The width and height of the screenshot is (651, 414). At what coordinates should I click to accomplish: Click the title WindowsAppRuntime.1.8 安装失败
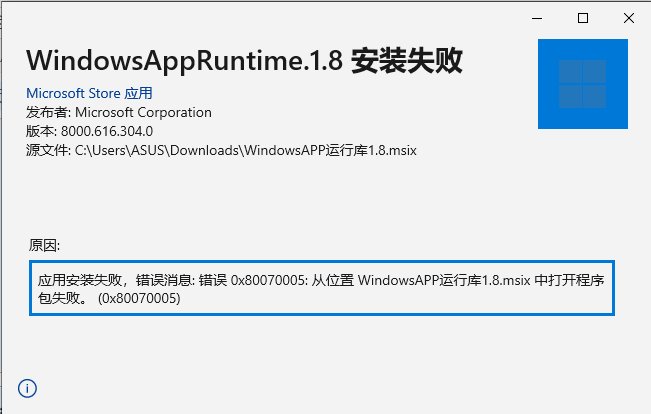(244, 61)
